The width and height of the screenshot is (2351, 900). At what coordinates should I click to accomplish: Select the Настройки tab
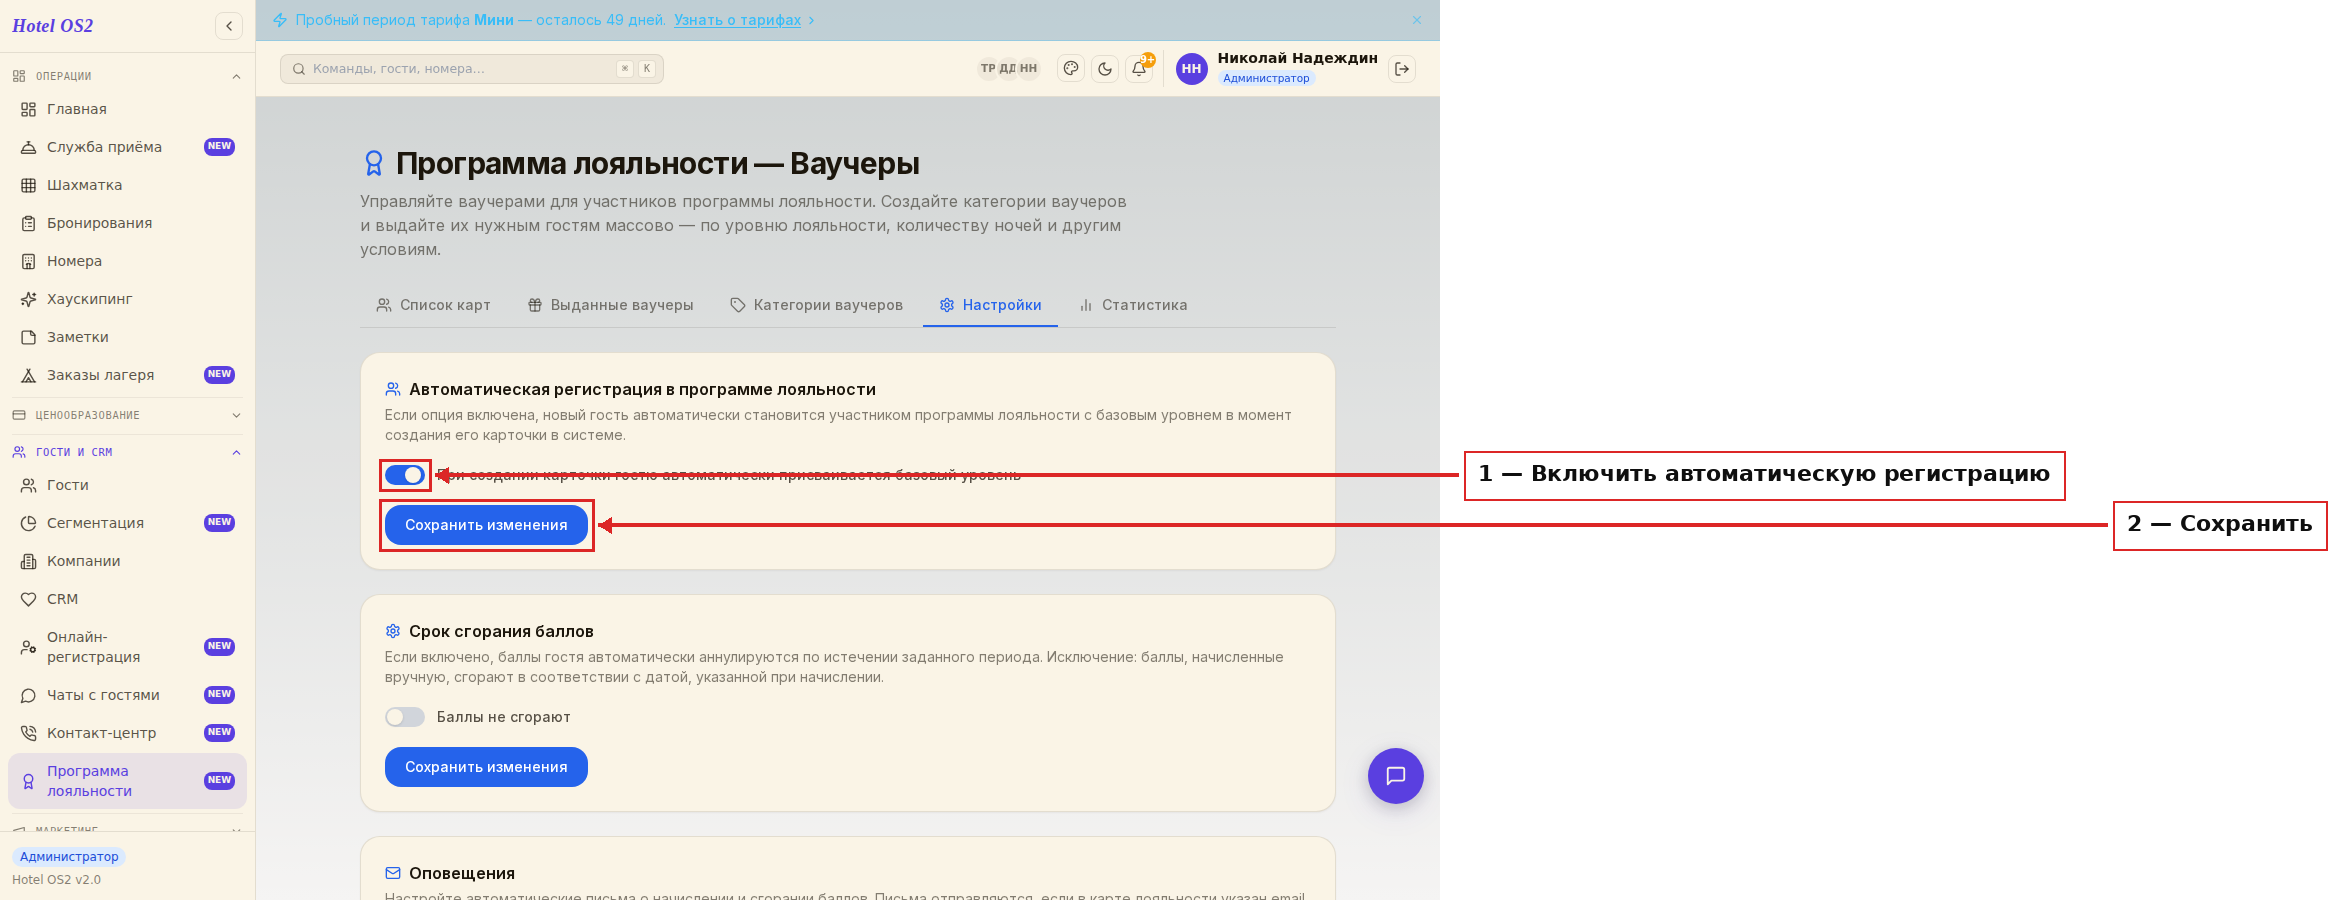point(990,305)
